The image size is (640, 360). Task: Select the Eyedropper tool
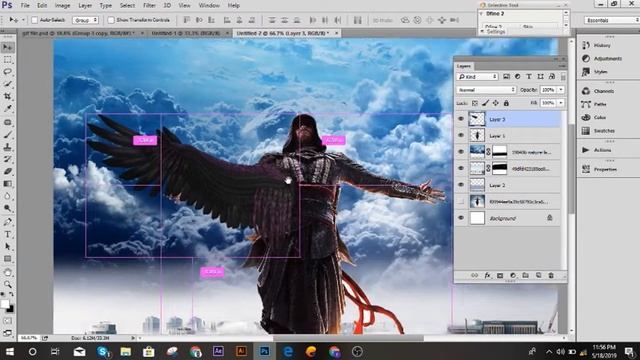point(7,109)
